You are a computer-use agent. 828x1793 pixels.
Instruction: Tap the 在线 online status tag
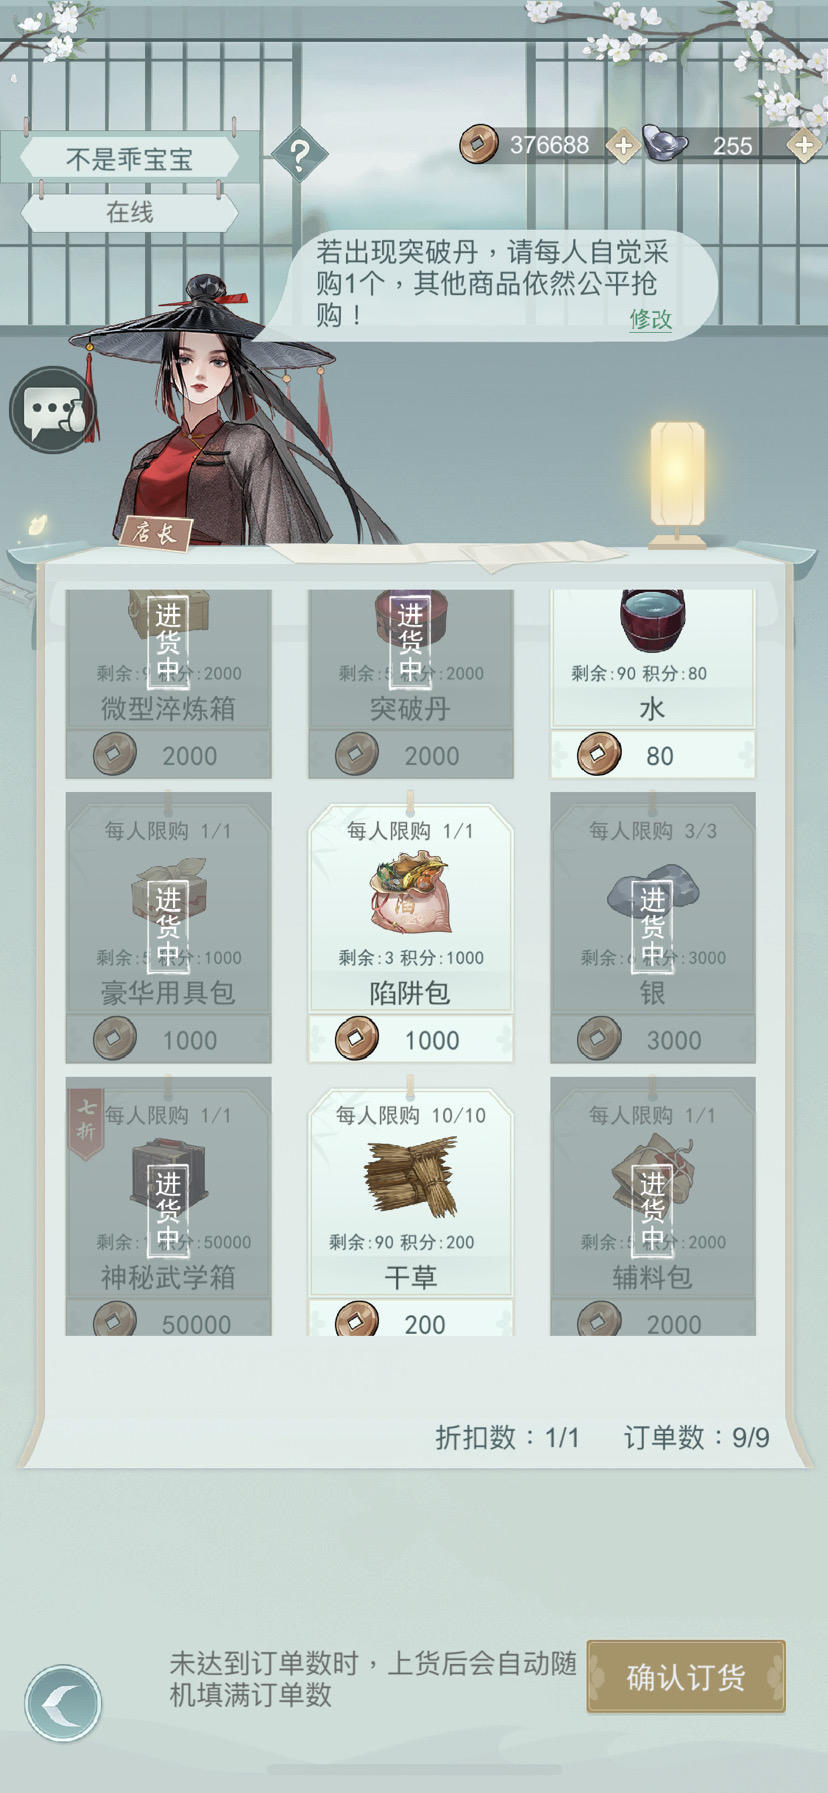point(129,212)
